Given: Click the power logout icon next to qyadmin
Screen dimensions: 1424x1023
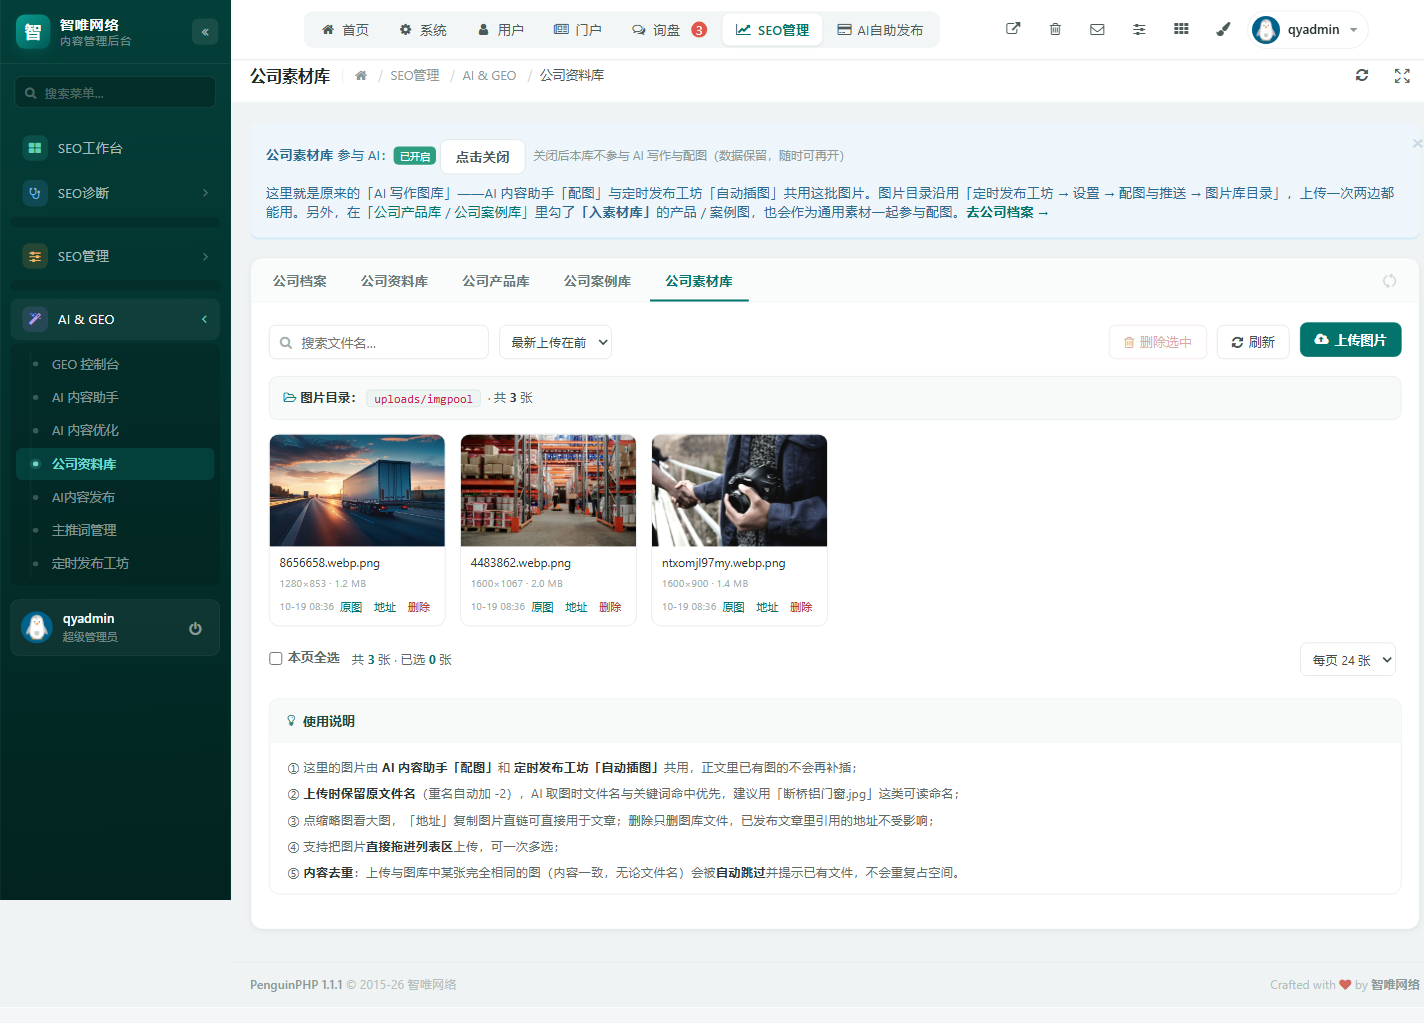Looking at the screenshot, I should tap(195, 628).
